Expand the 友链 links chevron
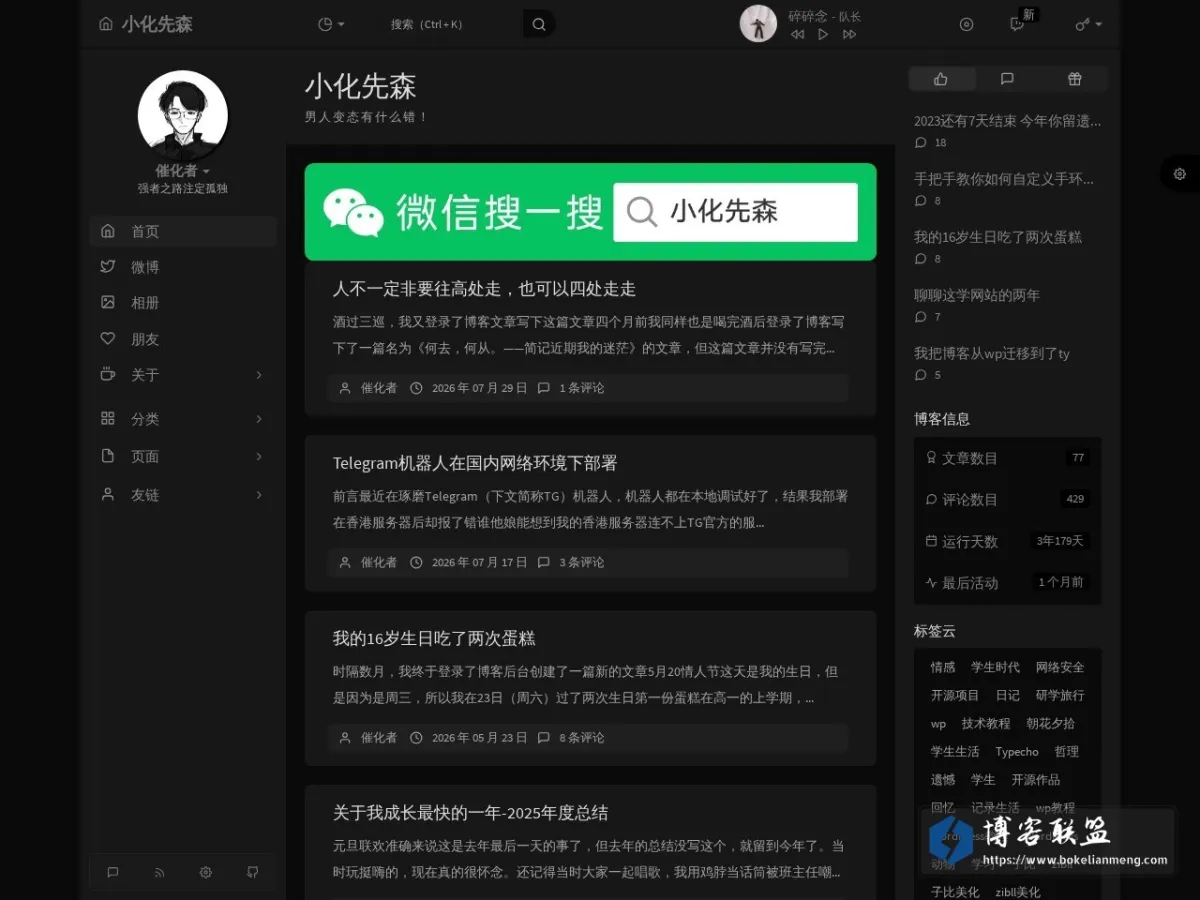1200x900 pixels. click(259, 495)
